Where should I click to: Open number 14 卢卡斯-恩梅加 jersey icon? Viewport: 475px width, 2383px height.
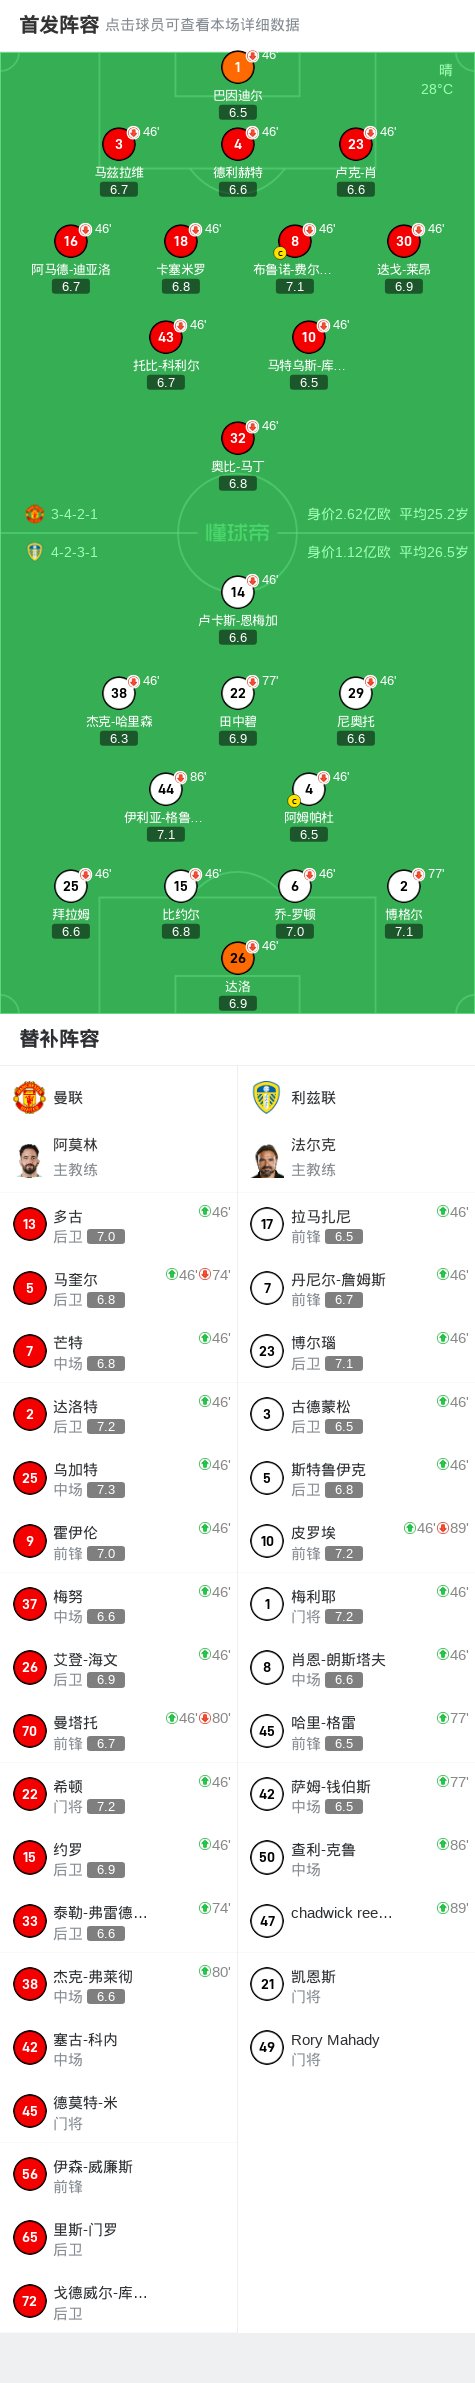[238, 592]
